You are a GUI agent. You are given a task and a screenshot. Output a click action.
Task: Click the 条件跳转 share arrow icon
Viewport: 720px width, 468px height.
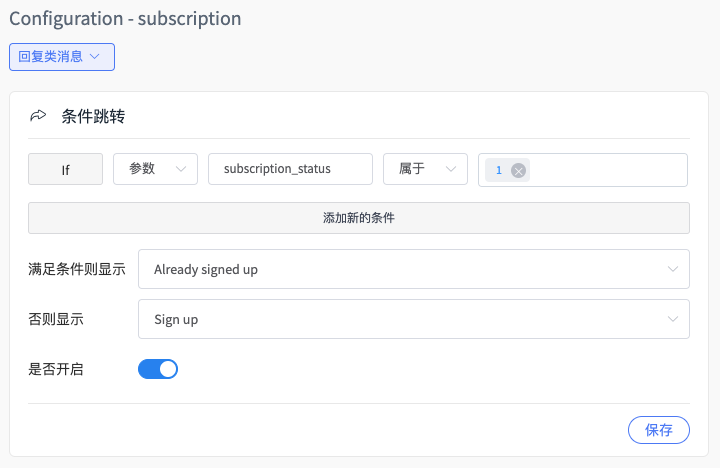click(38, 116)
